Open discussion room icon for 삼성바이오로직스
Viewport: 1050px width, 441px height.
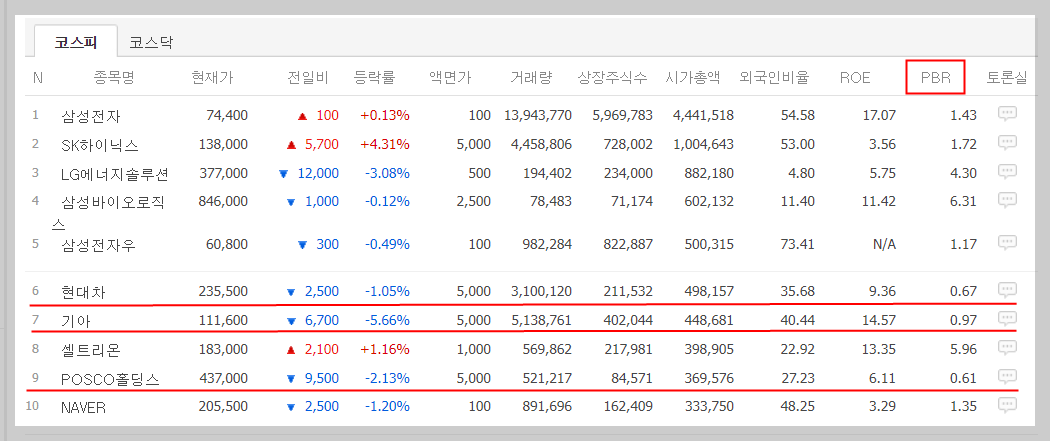(x=1007, y=200)
